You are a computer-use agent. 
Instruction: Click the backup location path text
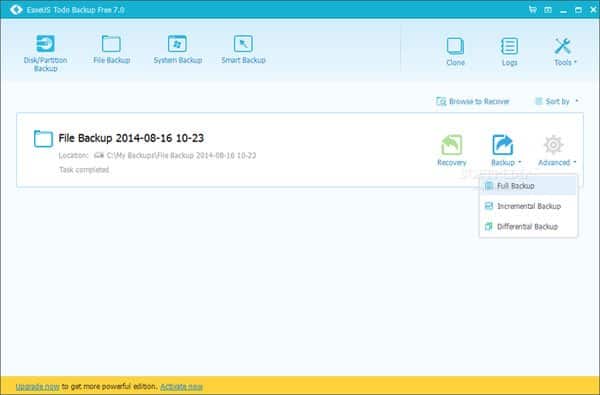pyautogui.click(x=181, y=155)
